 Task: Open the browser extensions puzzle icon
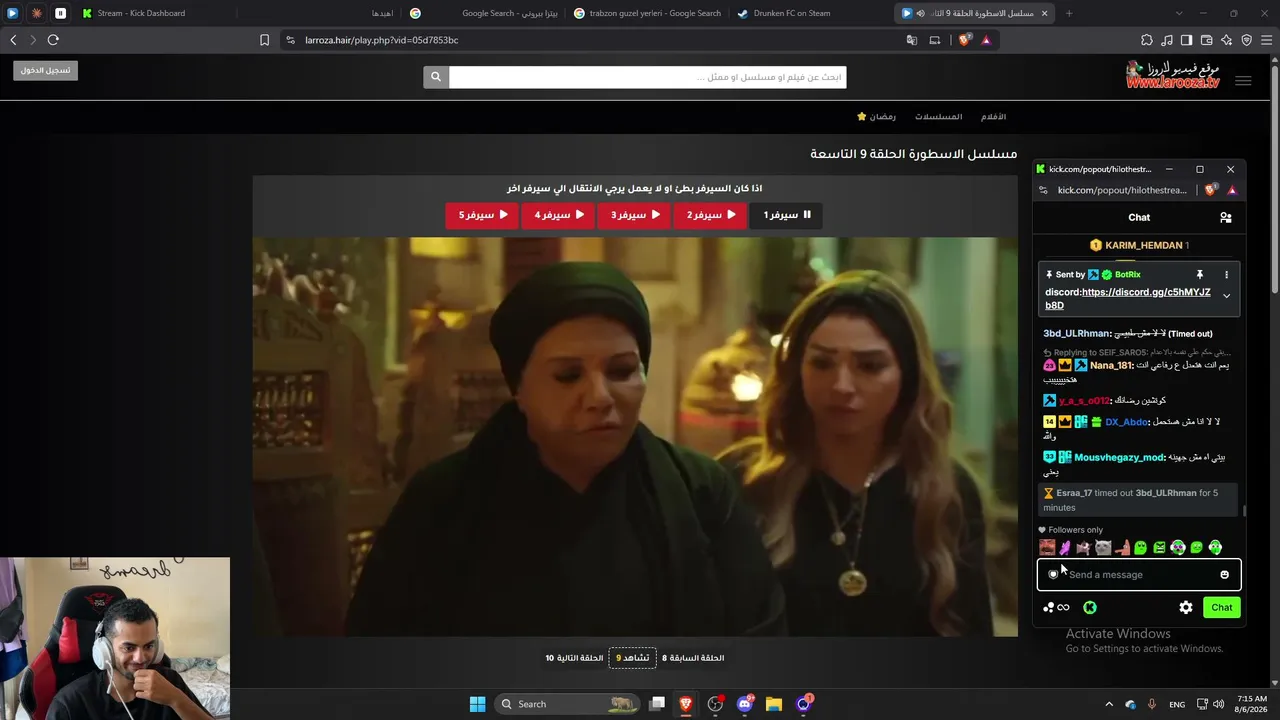1147,40
